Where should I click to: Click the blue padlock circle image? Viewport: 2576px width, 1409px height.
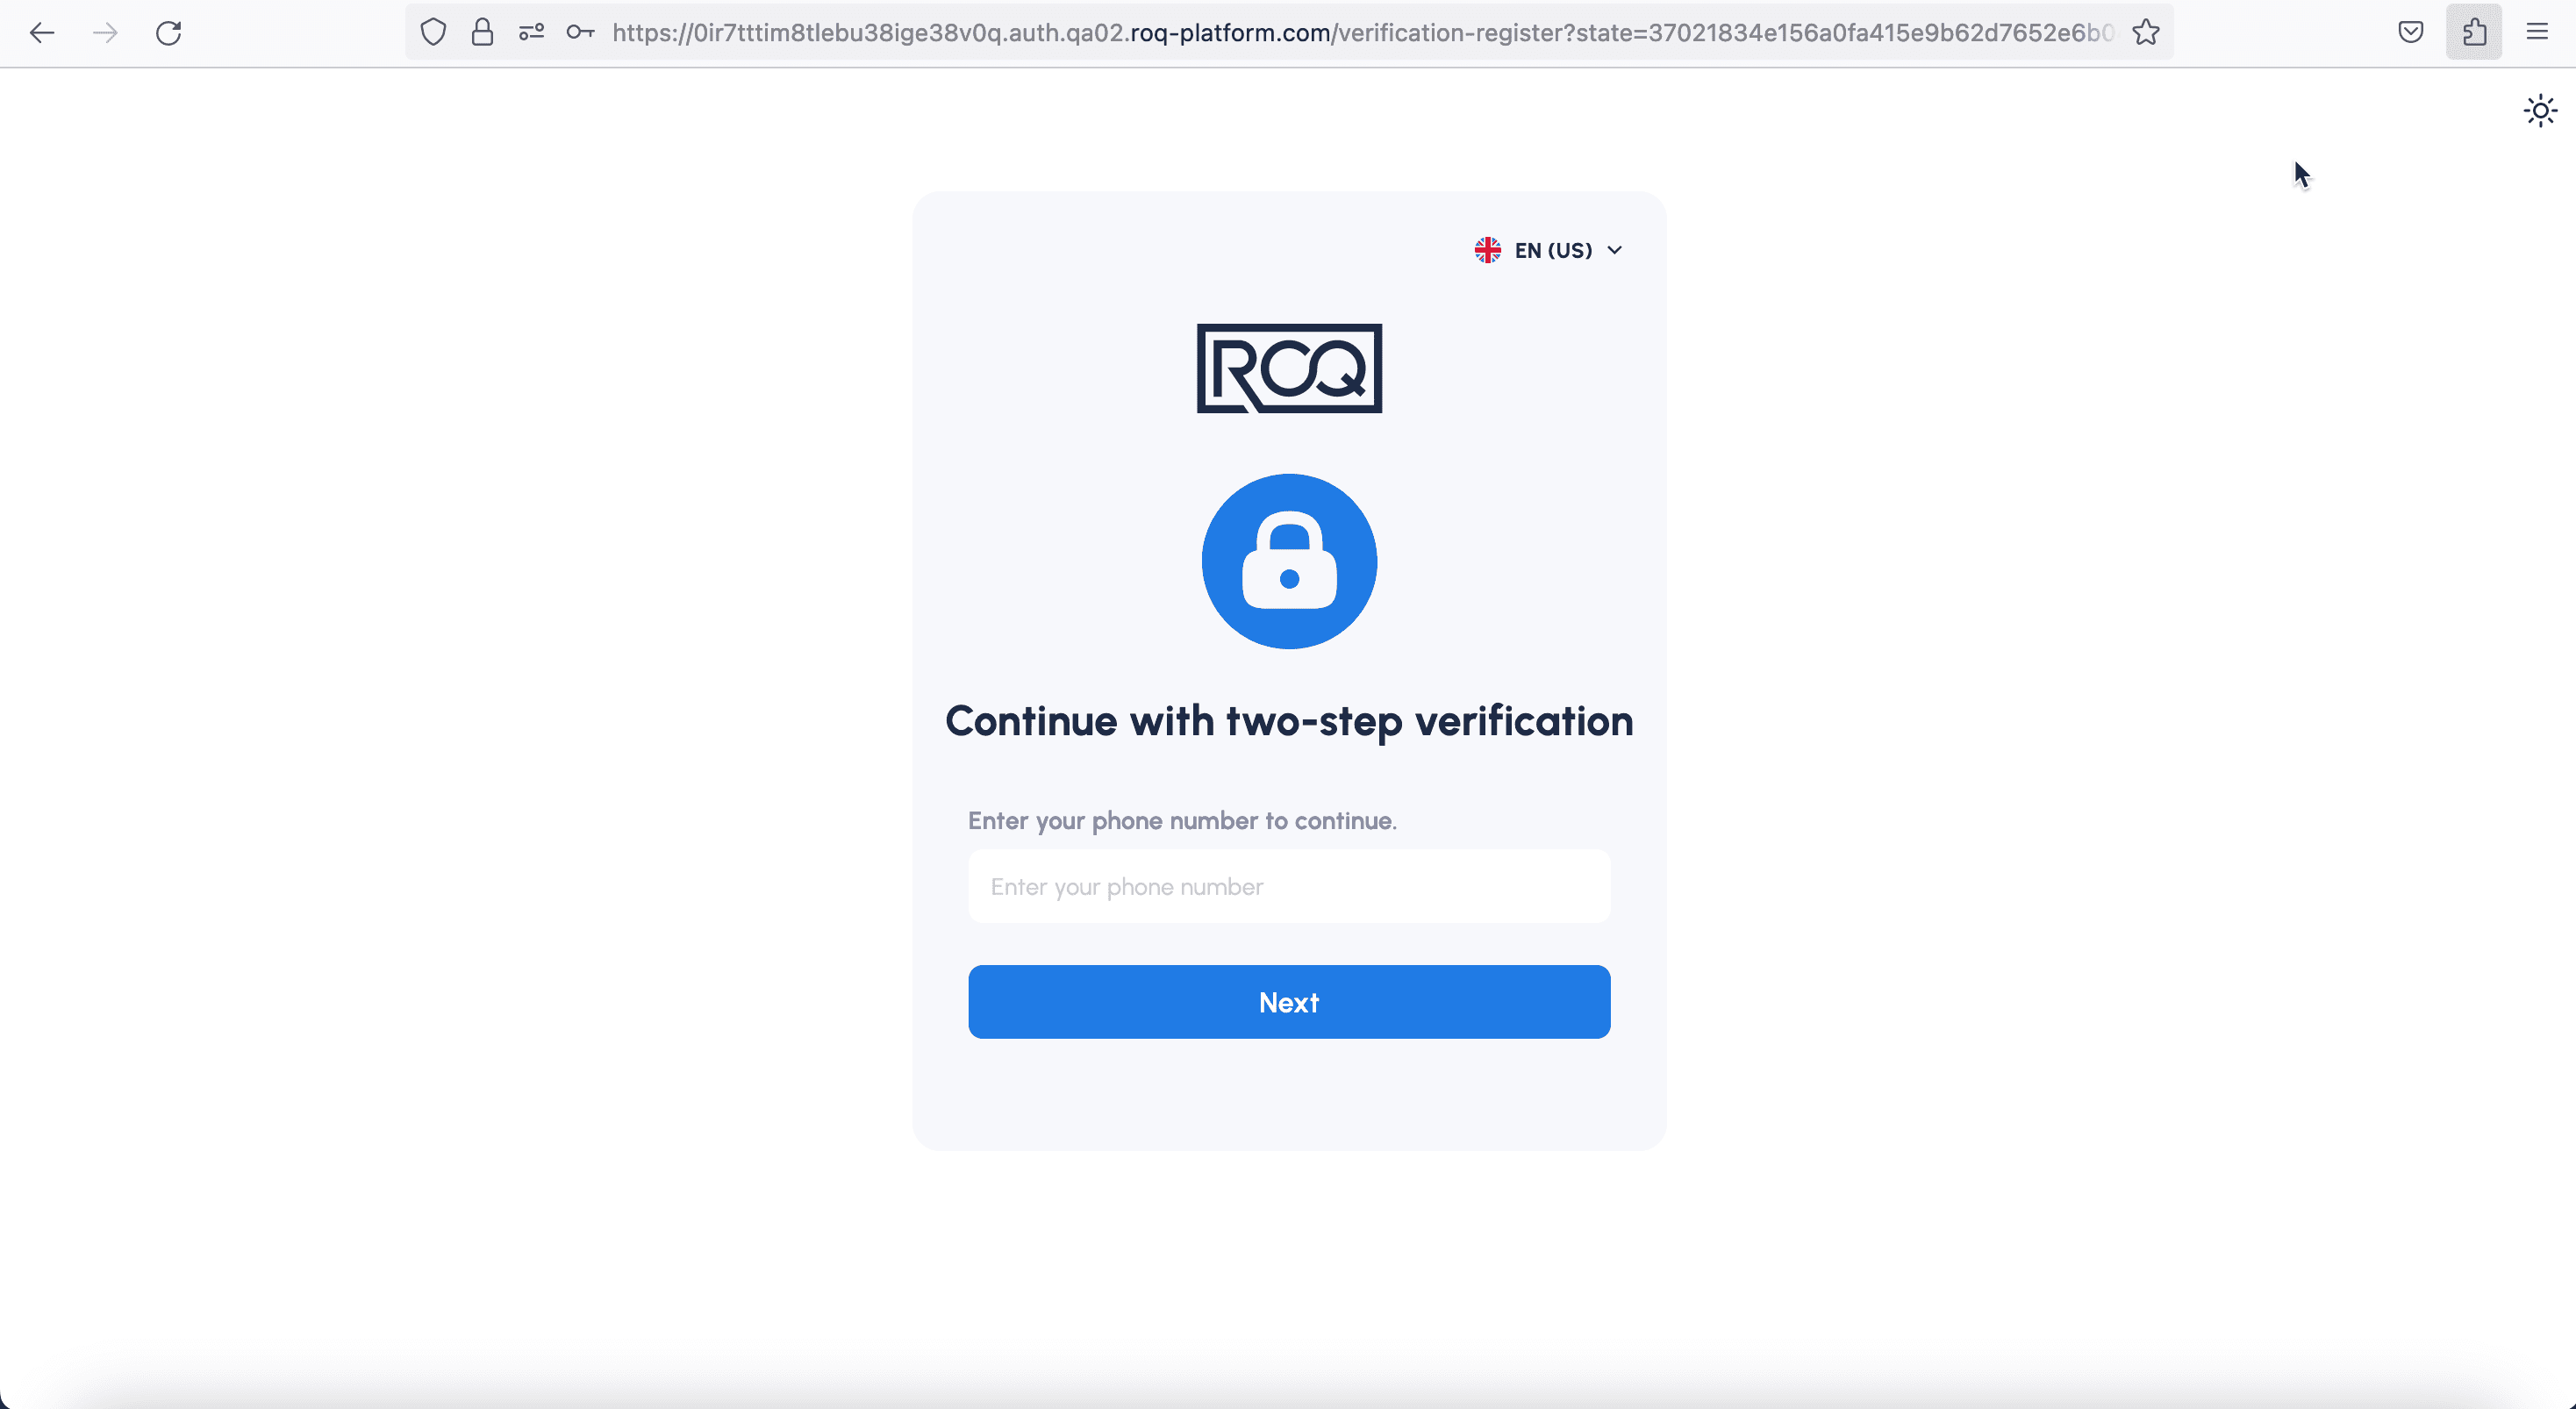click(x=1289, y=561)
